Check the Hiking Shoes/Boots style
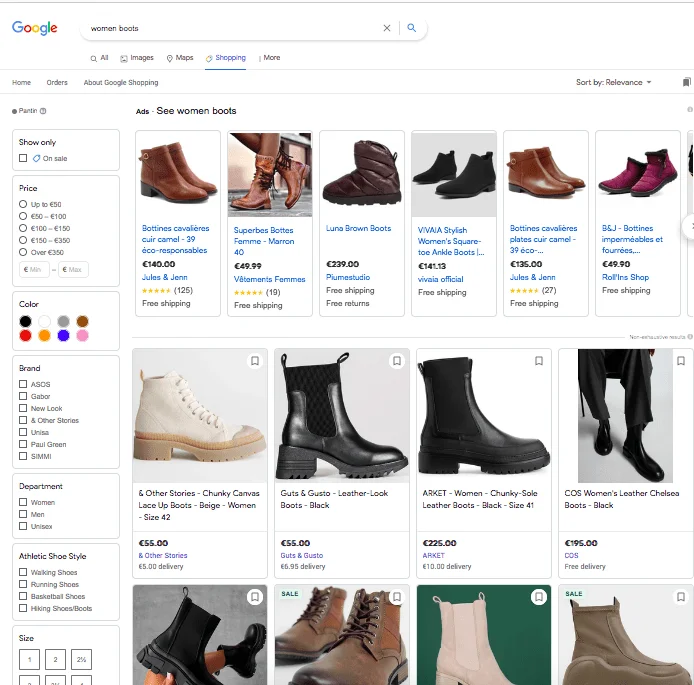The image size is (694, 685). click(x=23, y=608)
